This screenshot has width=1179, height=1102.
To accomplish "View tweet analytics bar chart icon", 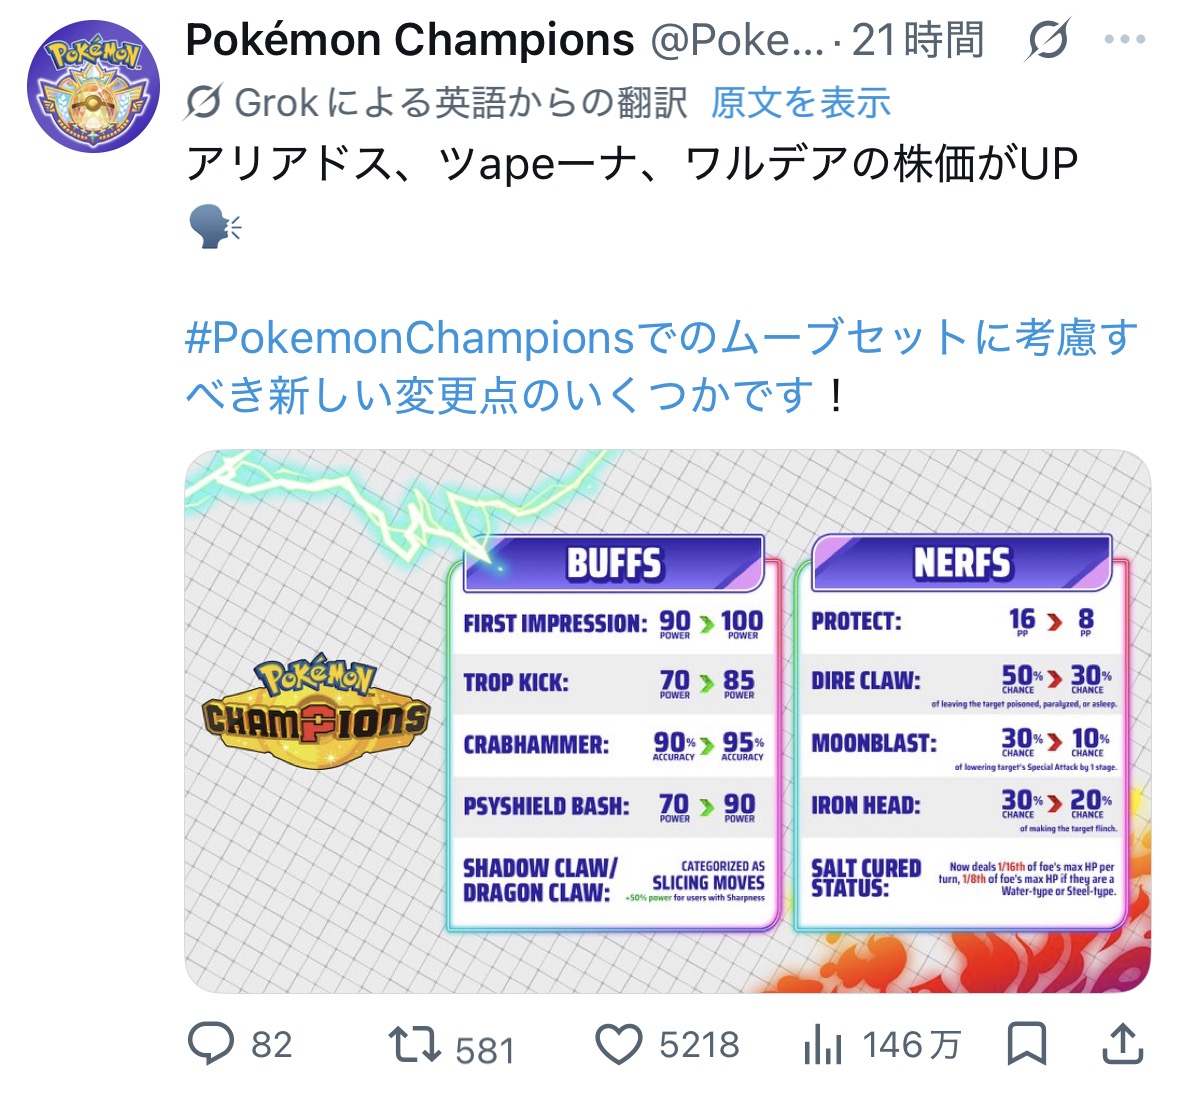I will pyautogui.click(x=823, y=1045).
